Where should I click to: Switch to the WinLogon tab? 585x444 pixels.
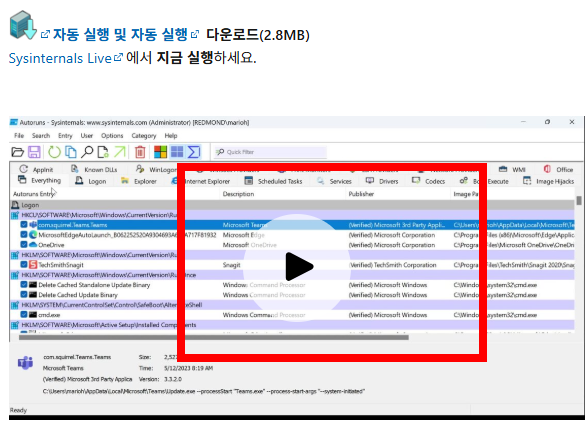(x=156, y=169)
